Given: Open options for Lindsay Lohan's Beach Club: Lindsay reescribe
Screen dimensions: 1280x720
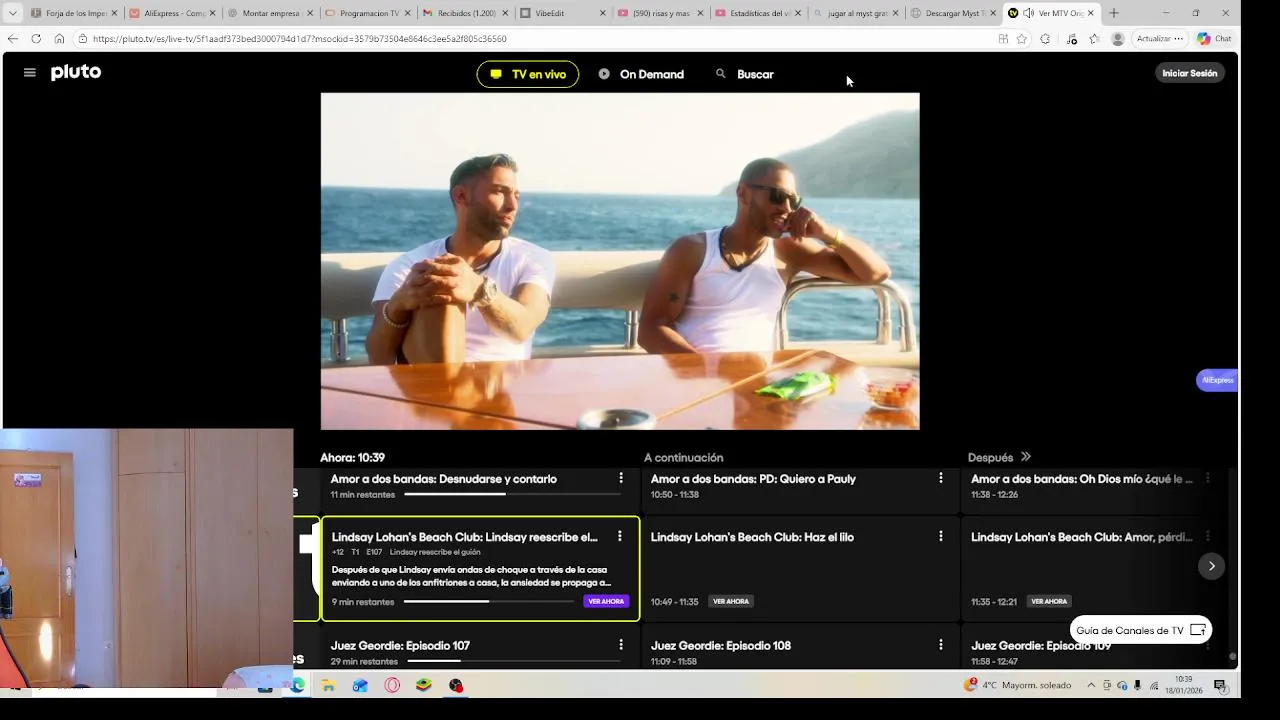Looking at the screenshot, I should tap(620, 537).
